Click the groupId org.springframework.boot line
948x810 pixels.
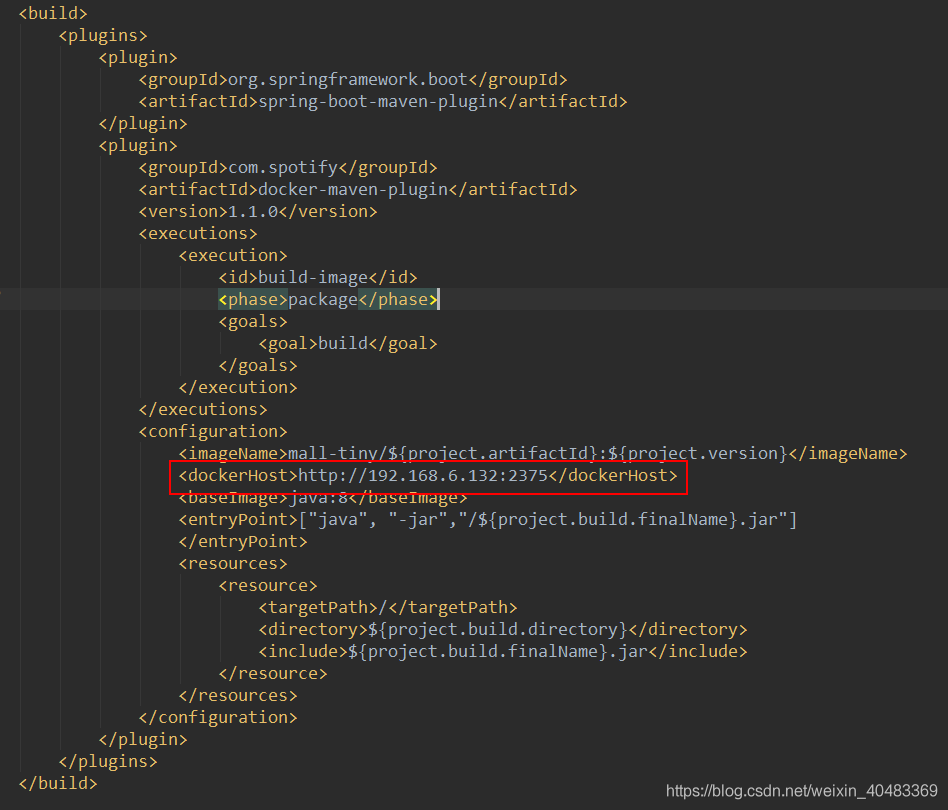(x=353, y=80)
